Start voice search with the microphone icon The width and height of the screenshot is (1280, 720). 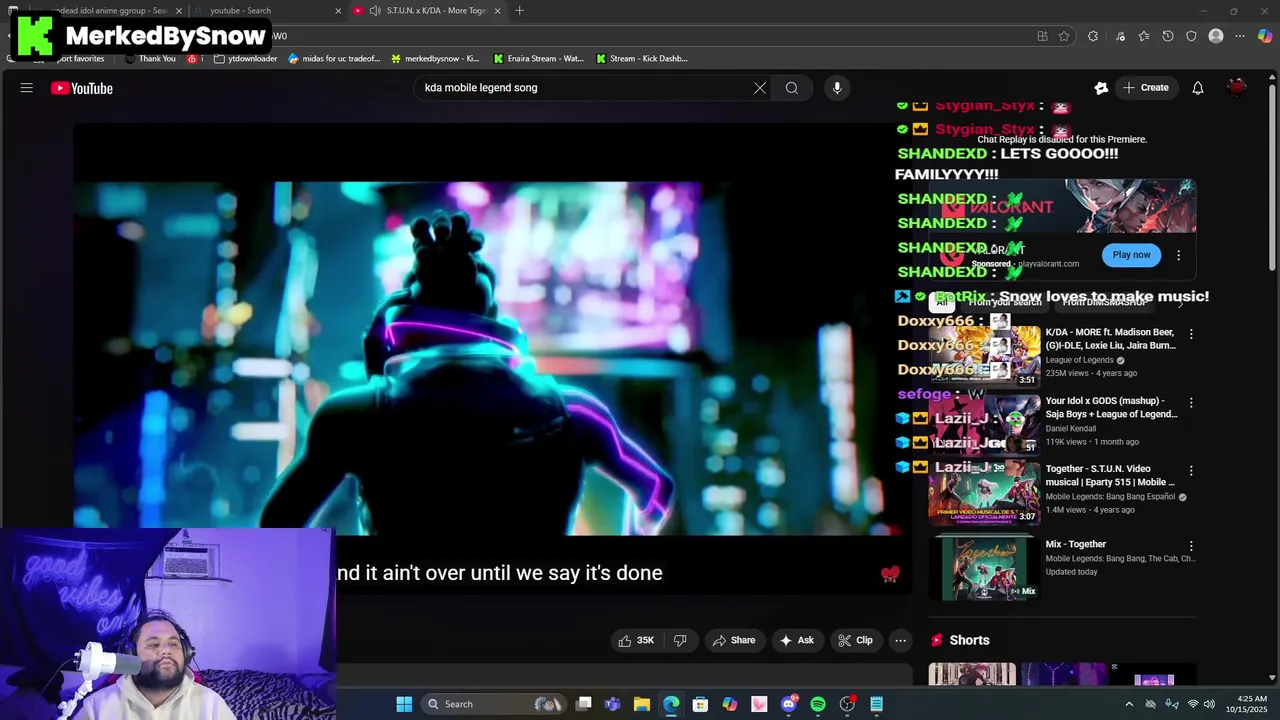click(x=837, y=88)
